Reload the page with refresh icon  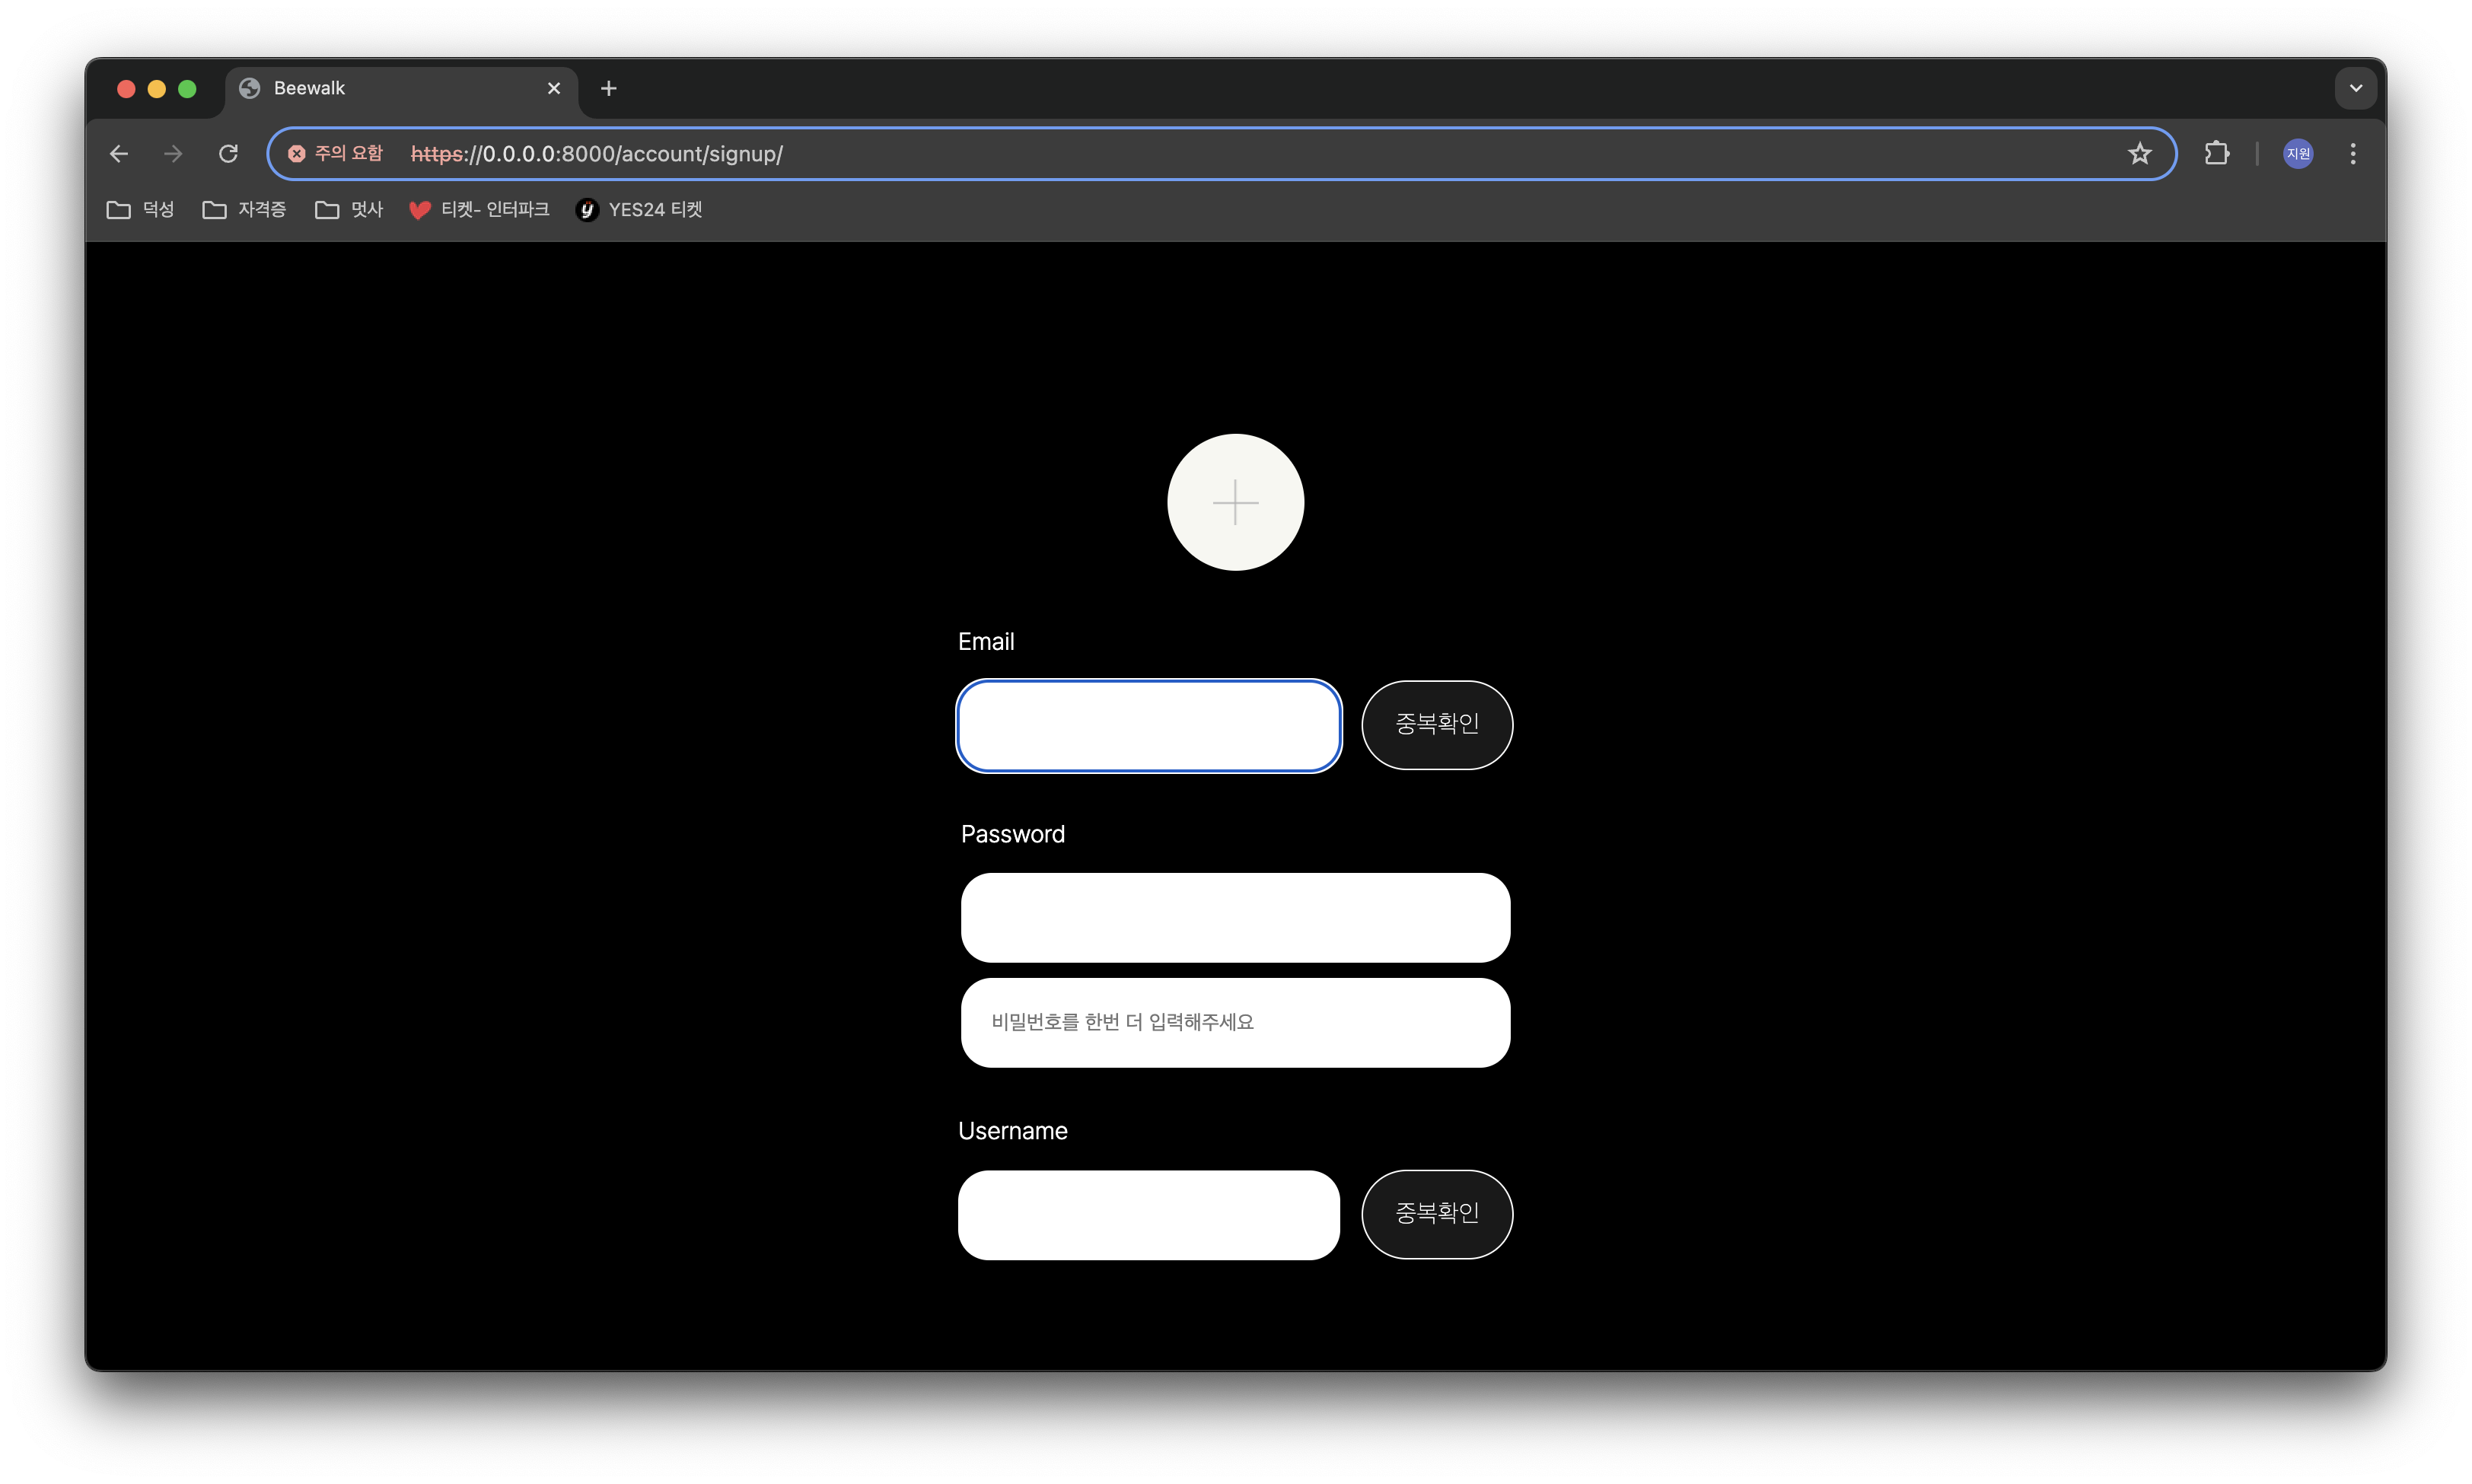tap(228, 153)
